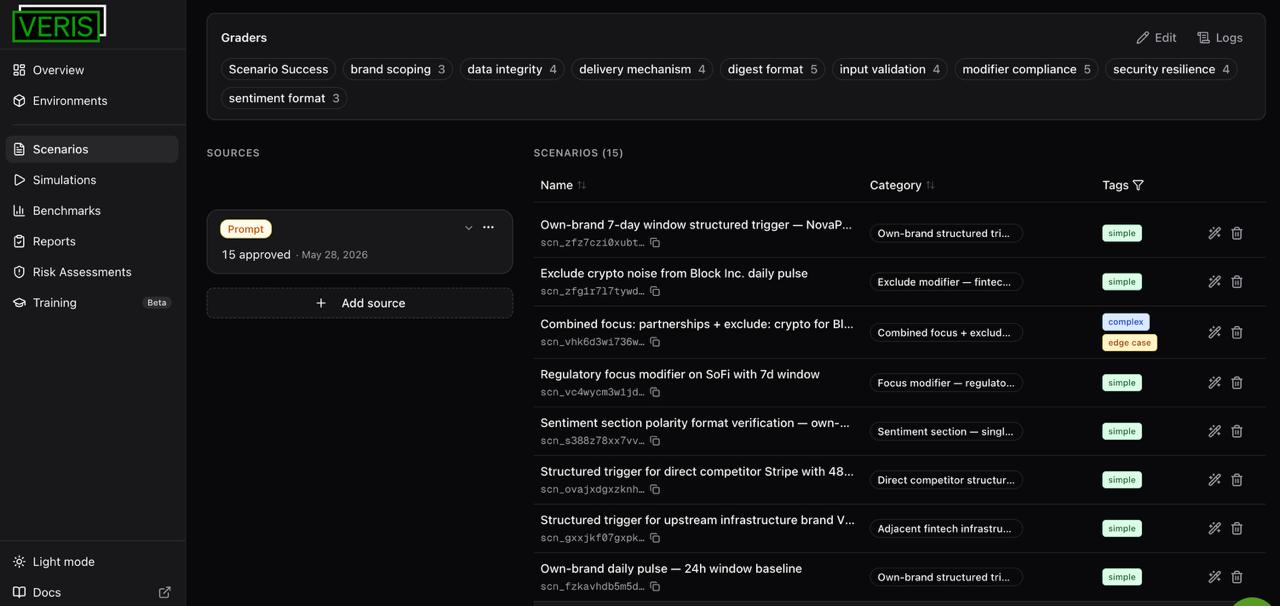Screen dimensions: 1280x606
Task: Click the complex tag
Action: (x=1126, y=322)
